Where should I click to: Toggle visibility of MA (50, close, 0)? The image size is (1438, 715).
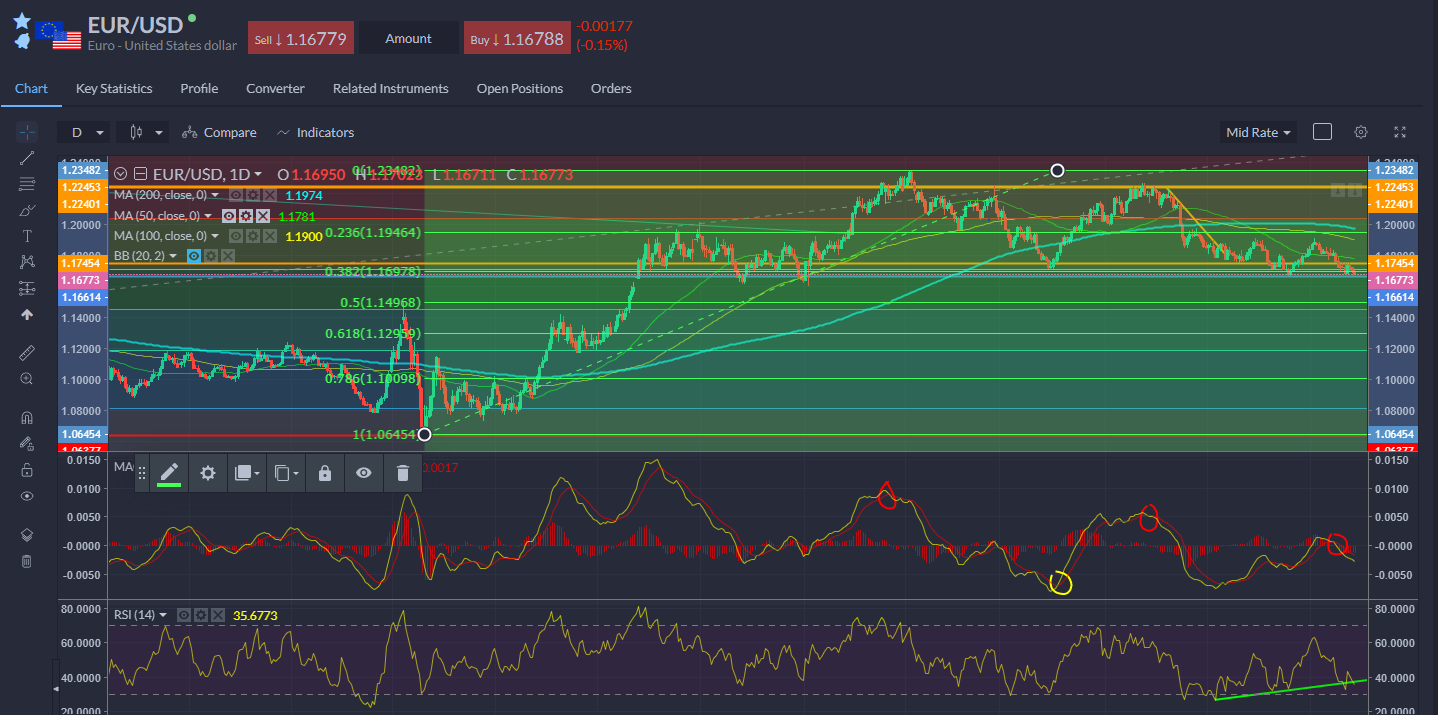point(229,216)
